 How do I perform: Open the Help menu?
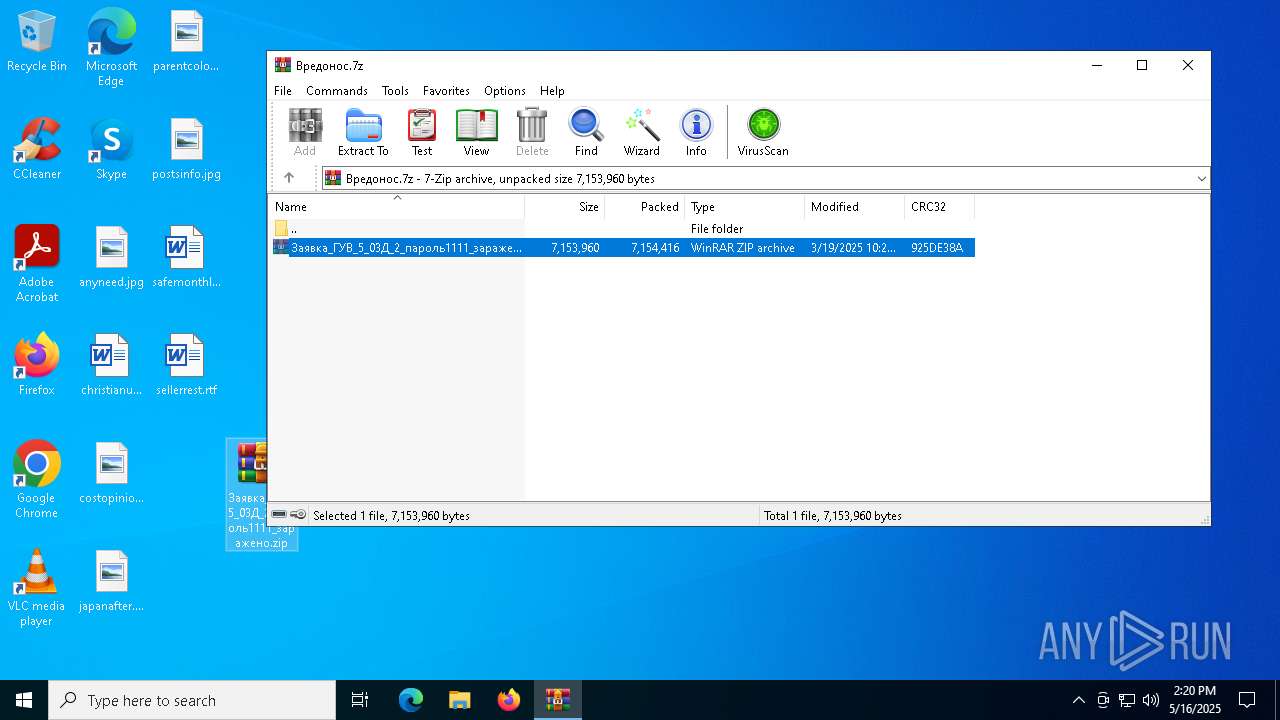pyautogui.click(x=552, y=90)
